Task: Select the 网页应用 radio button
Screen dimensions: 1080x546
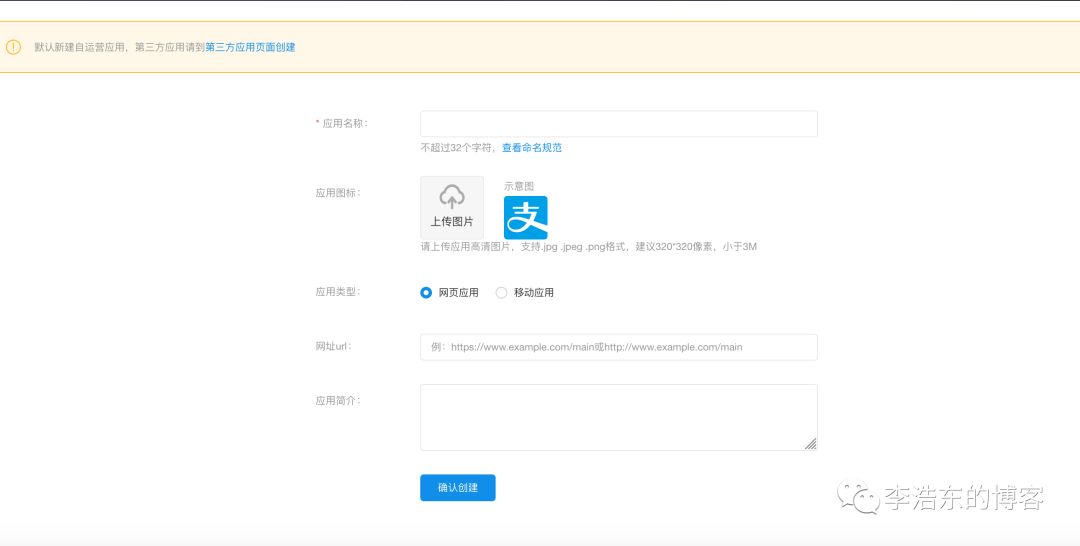Action: click(x=426, y=293)
